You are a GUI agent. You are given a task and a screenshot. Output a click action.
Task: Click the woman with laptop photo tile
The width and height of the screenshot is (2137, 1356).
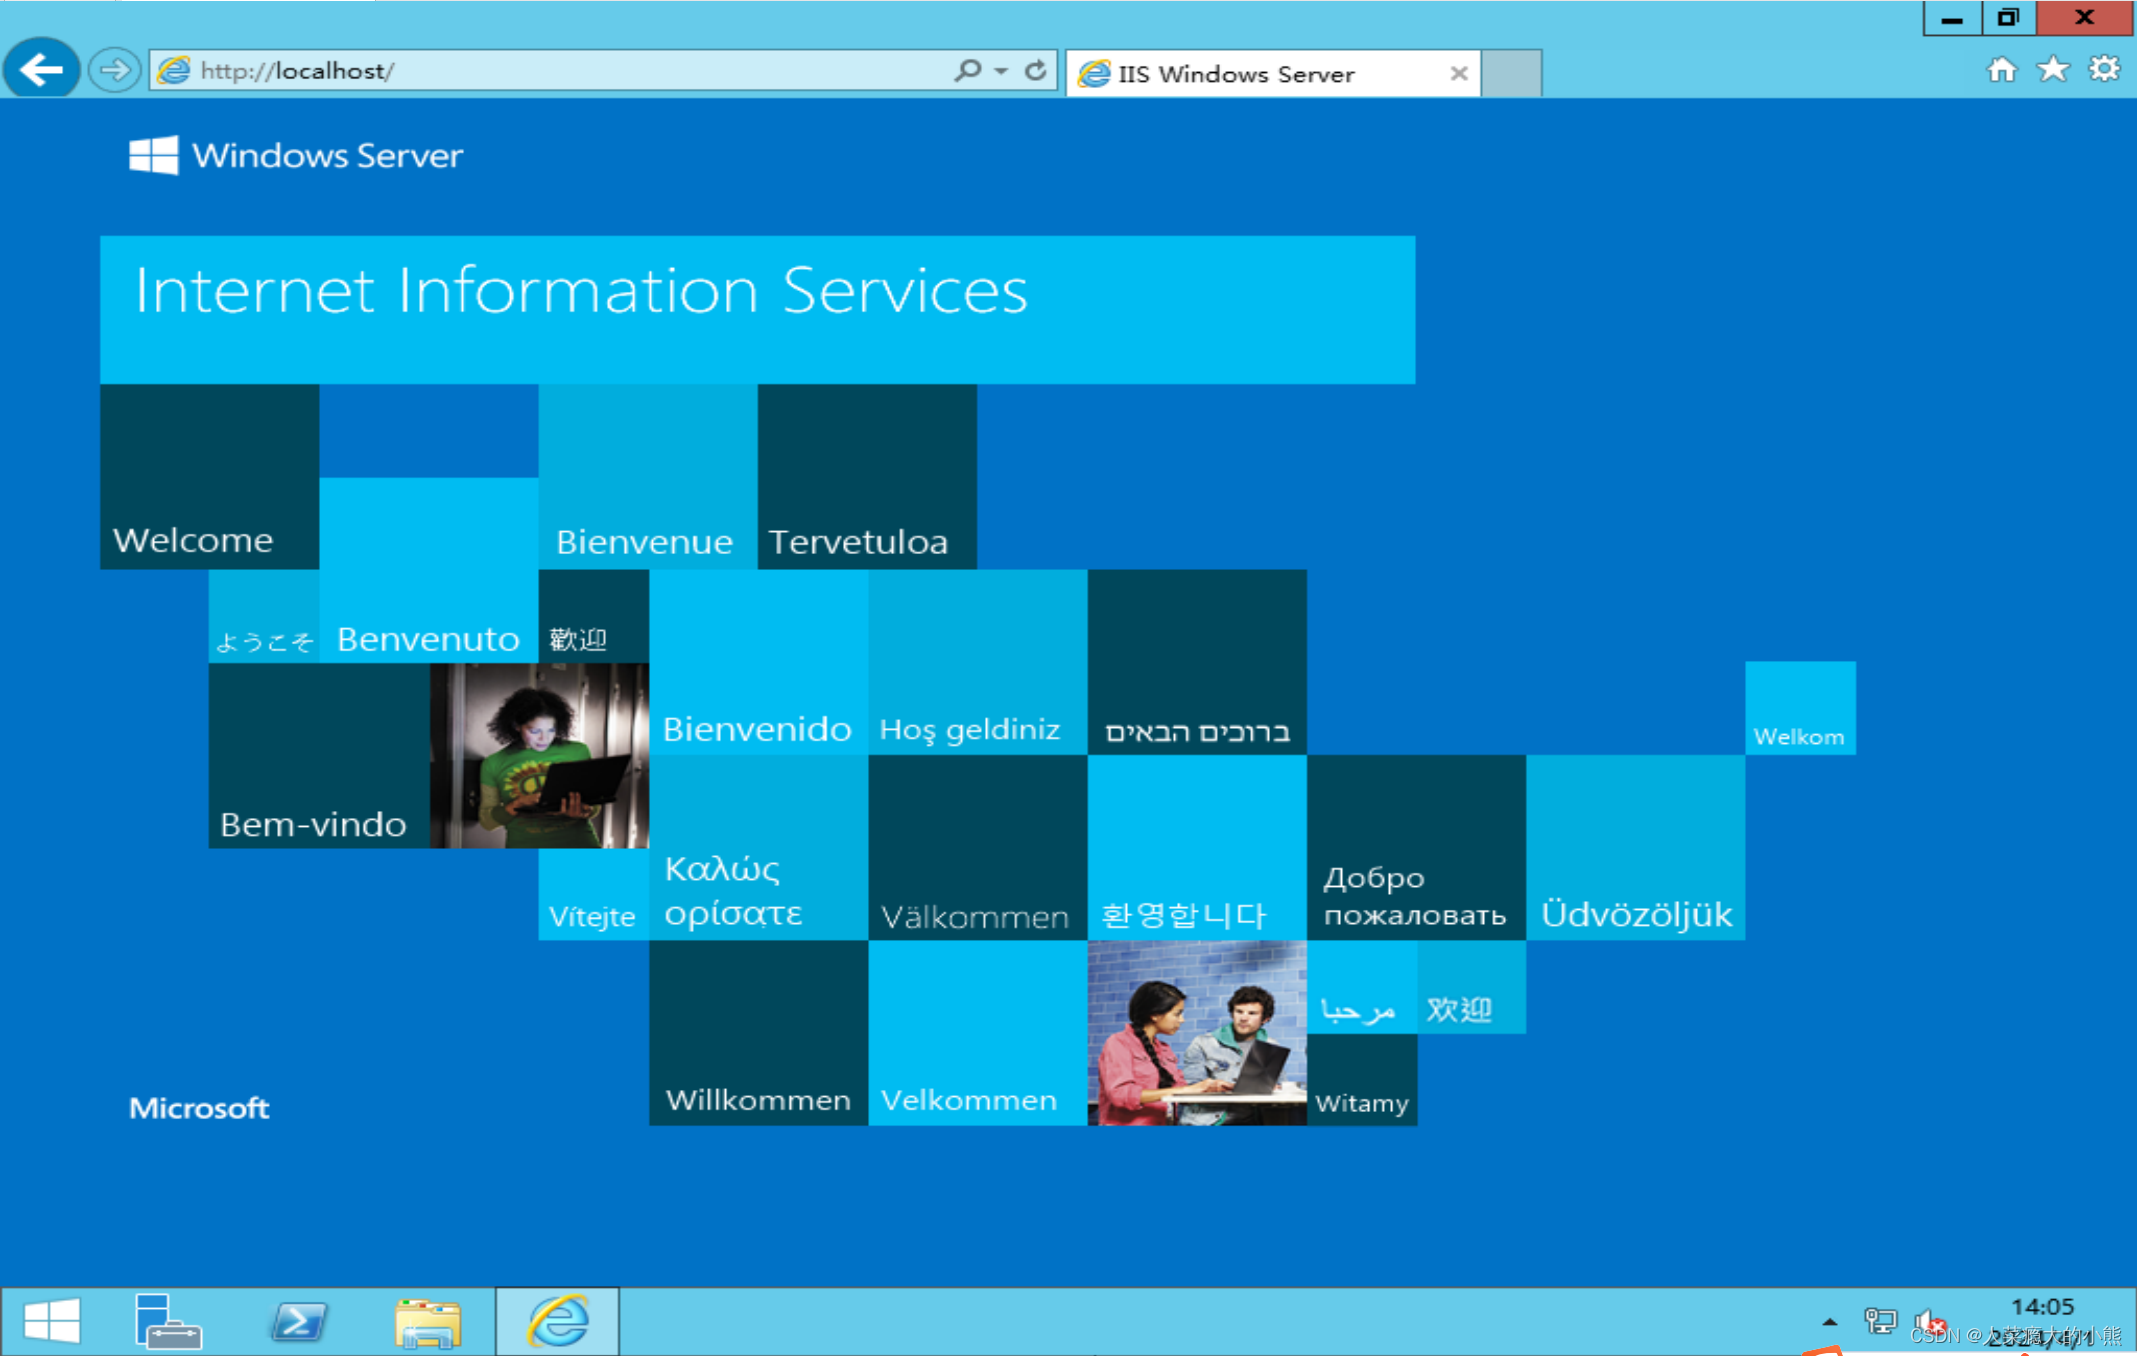coord(540,756)
